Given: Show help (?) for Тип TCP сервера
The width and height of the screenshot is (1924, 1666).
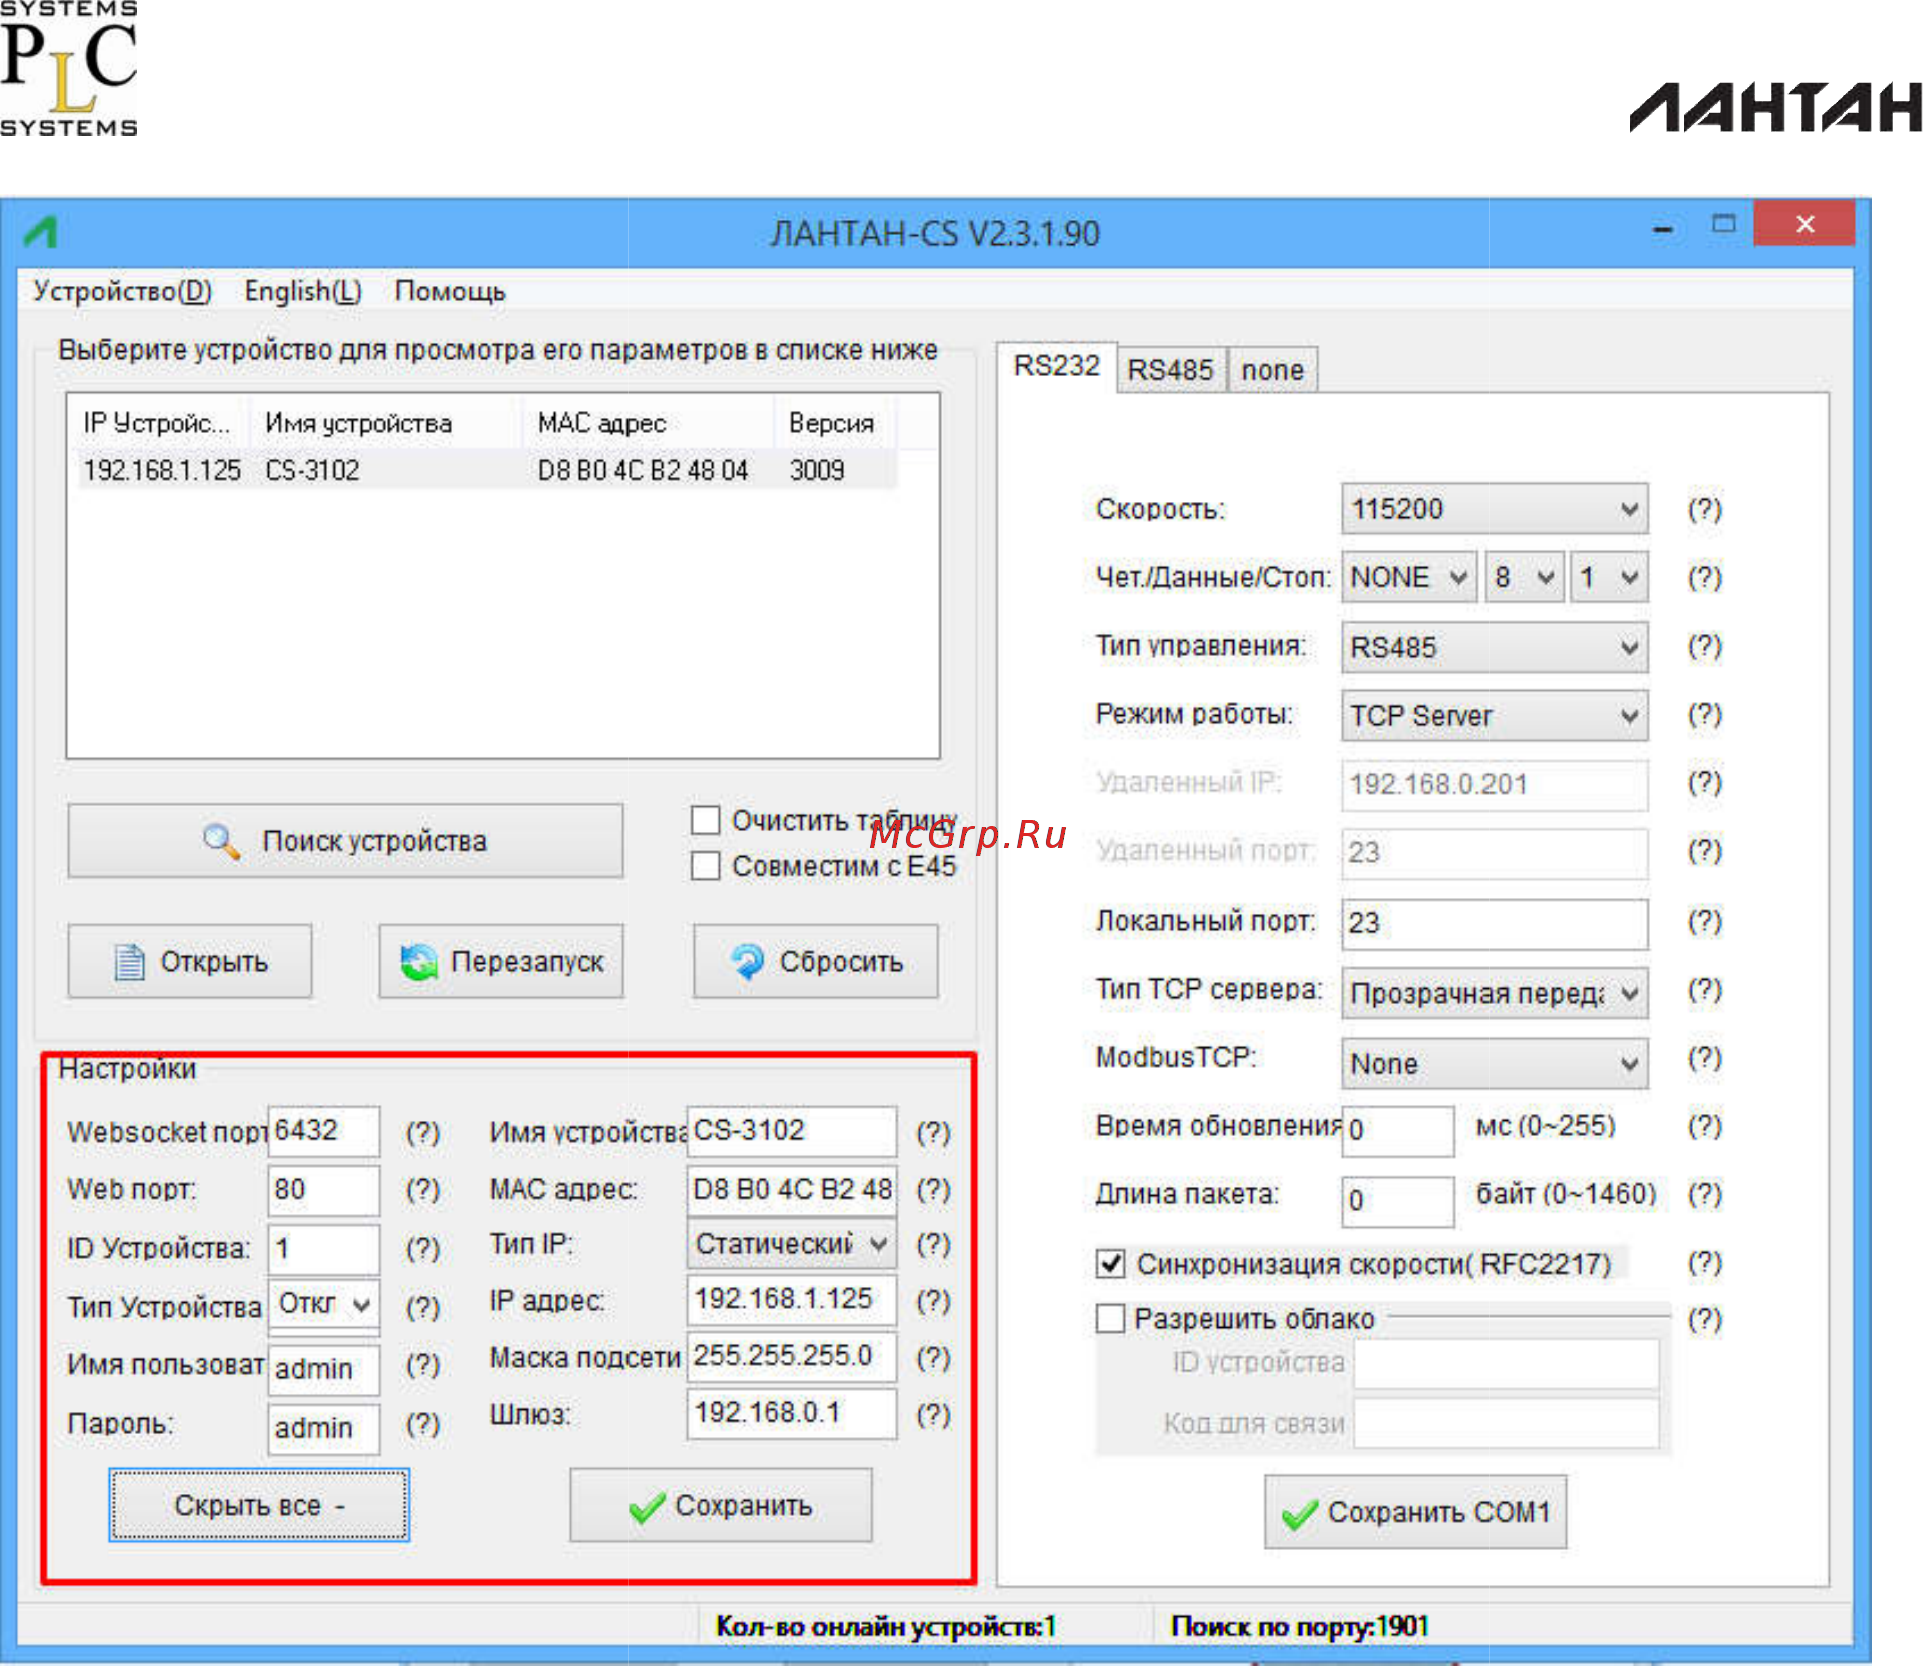Looking at the screenshot, I should tap(1705, 991).
